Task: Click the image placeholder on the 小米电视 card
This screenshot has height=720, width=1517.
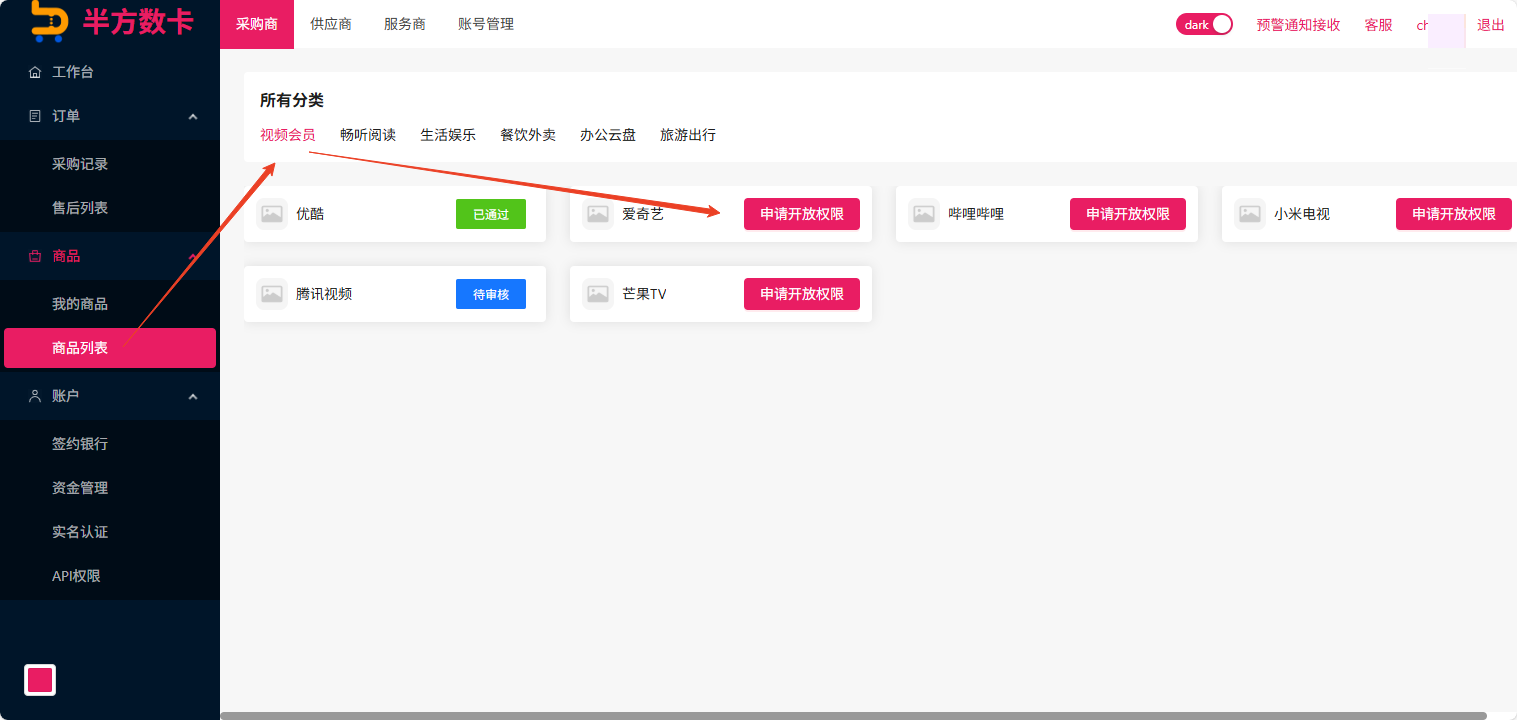Action: tap(1250, 214)
